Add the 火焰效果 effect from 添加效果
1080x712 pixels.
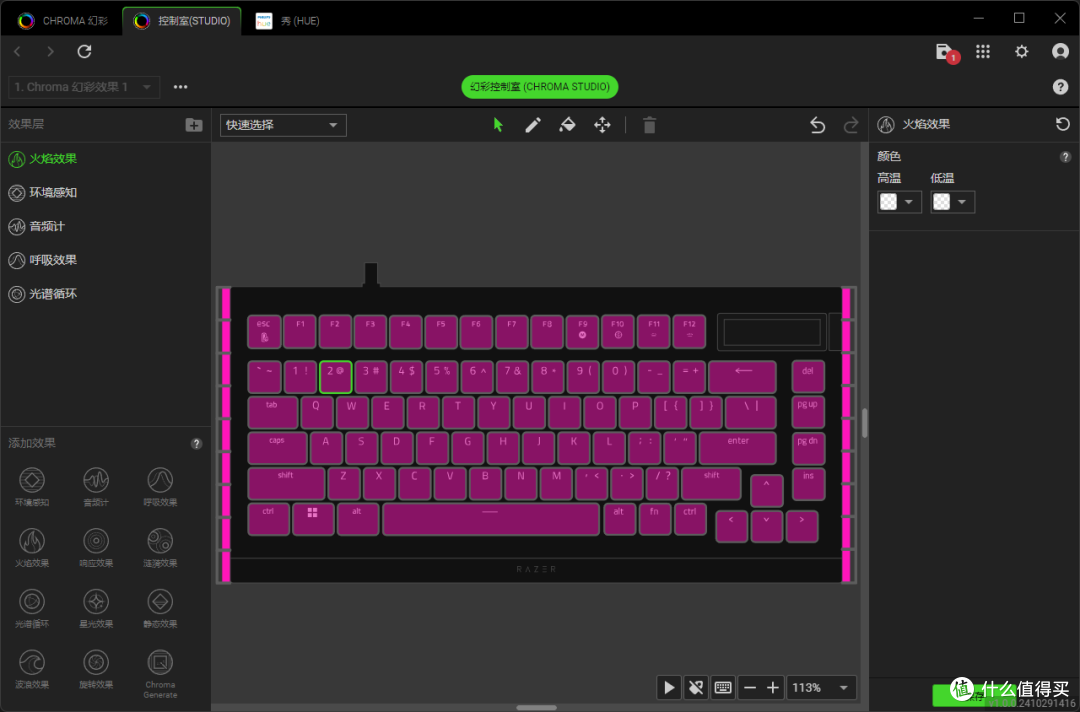[x=32, y=547]
